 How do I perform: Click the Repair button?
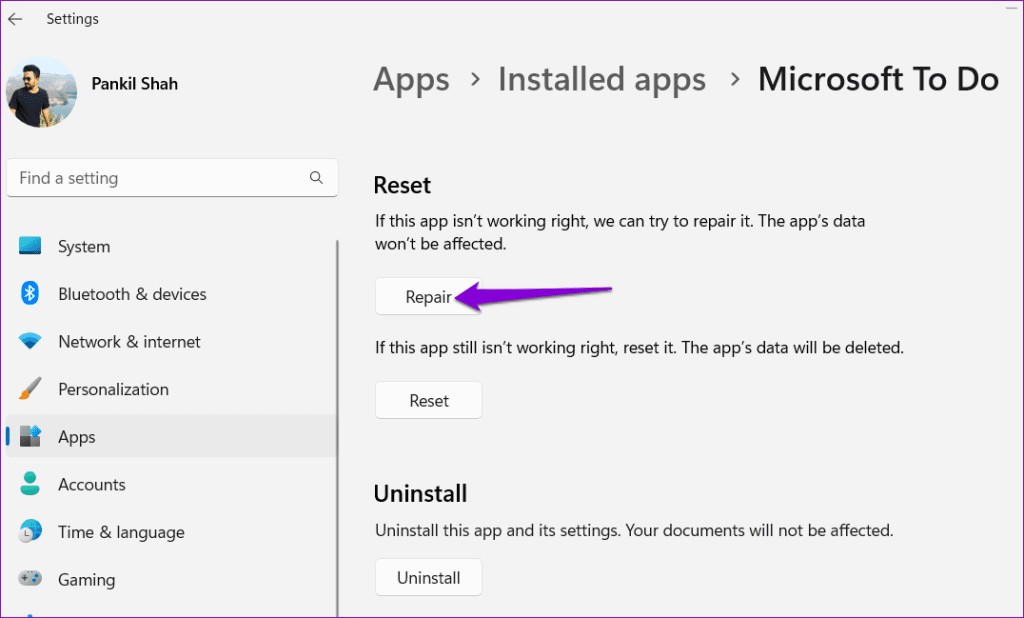click(x=428, y=297)
